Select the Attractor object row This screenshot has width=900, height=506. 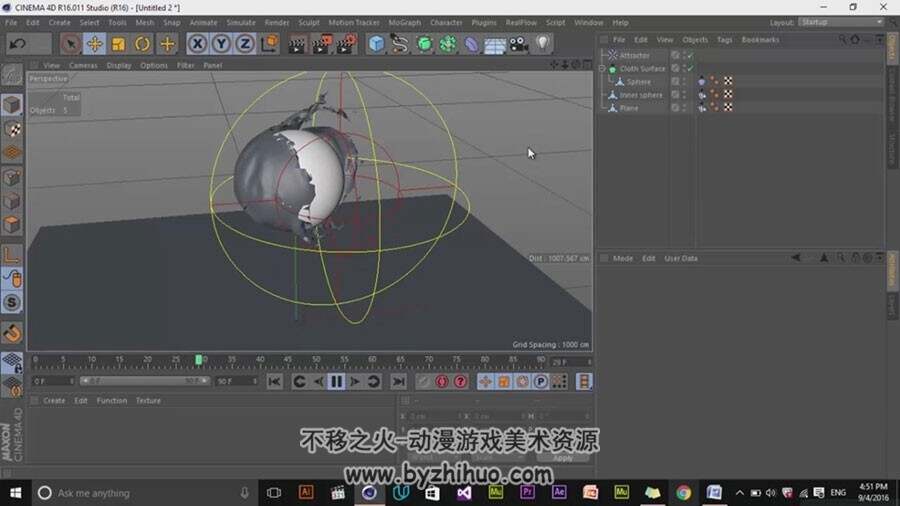tap(634, 55)
